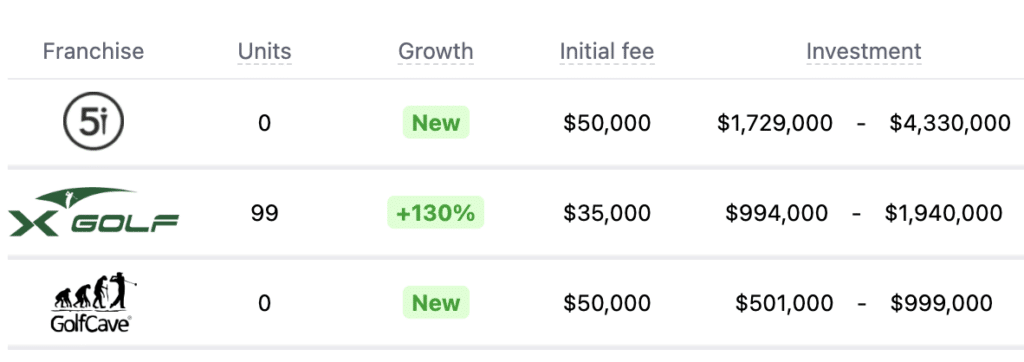Click the New growth badge for GolfCave

(436, 303)
